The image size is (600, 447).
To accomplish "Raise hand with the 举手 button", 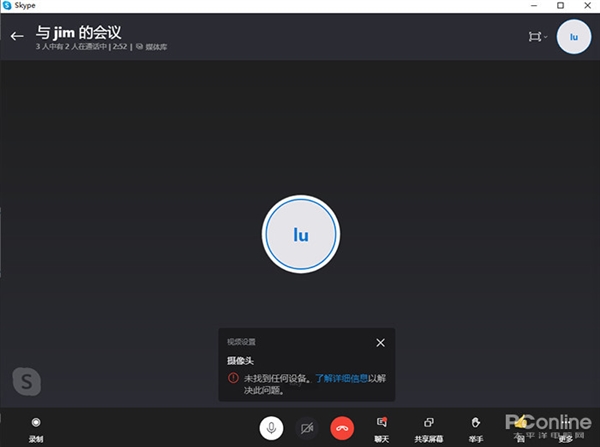I will click(476, 429).
